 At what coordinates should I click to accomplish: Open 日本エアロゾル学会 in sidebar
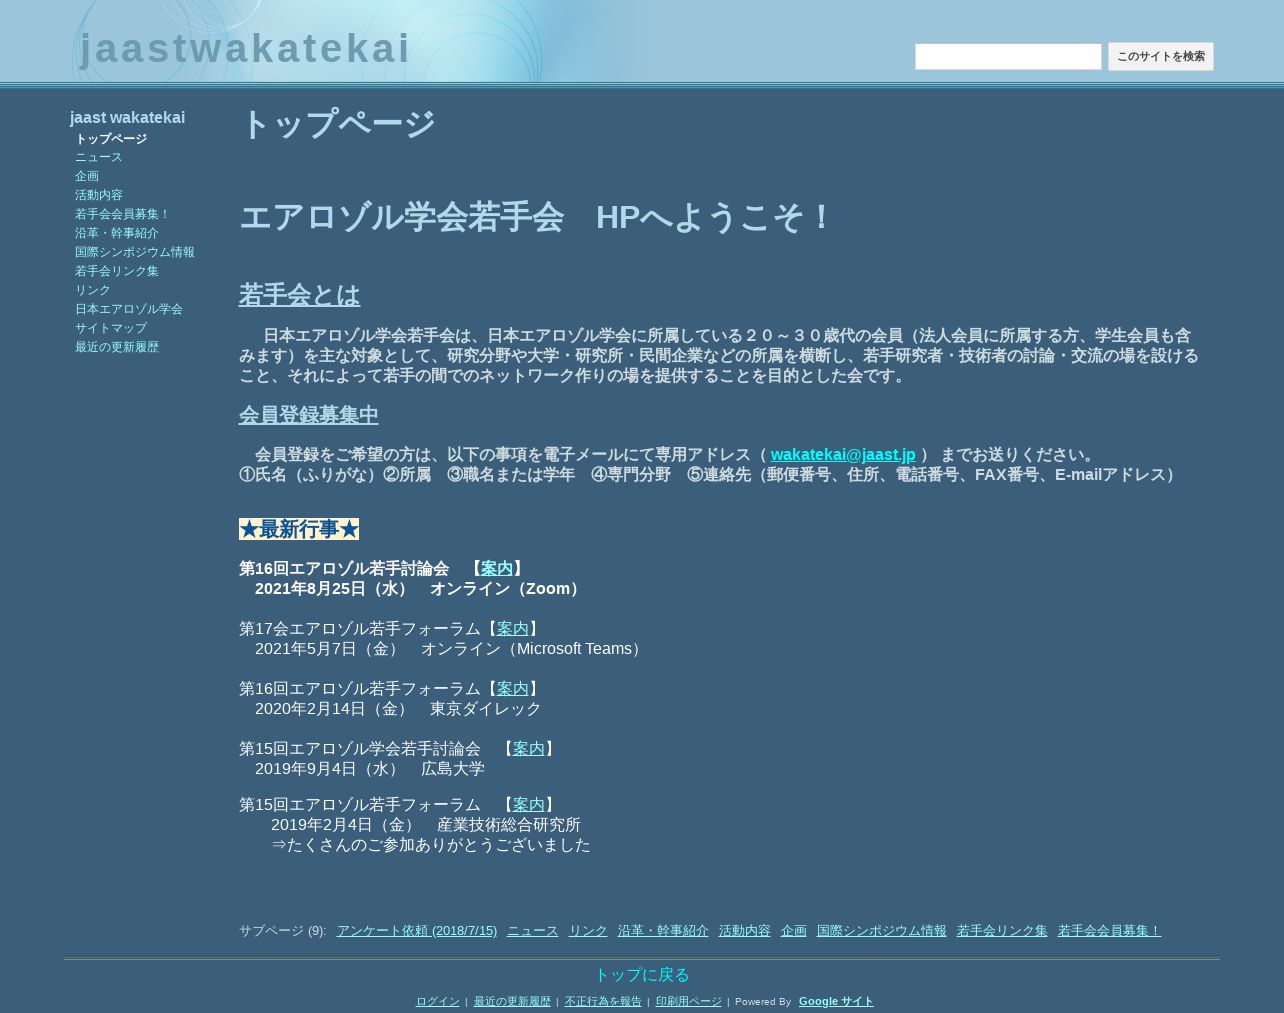pos(129,309)
